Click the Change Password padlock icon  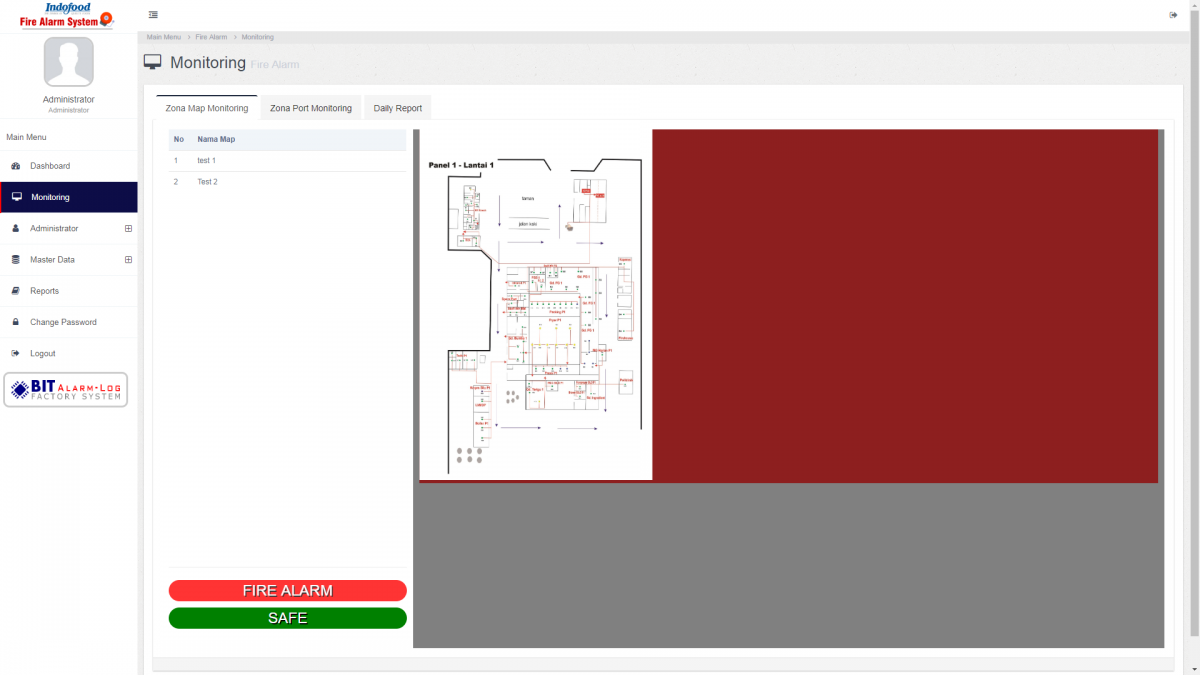coord(16,322)
